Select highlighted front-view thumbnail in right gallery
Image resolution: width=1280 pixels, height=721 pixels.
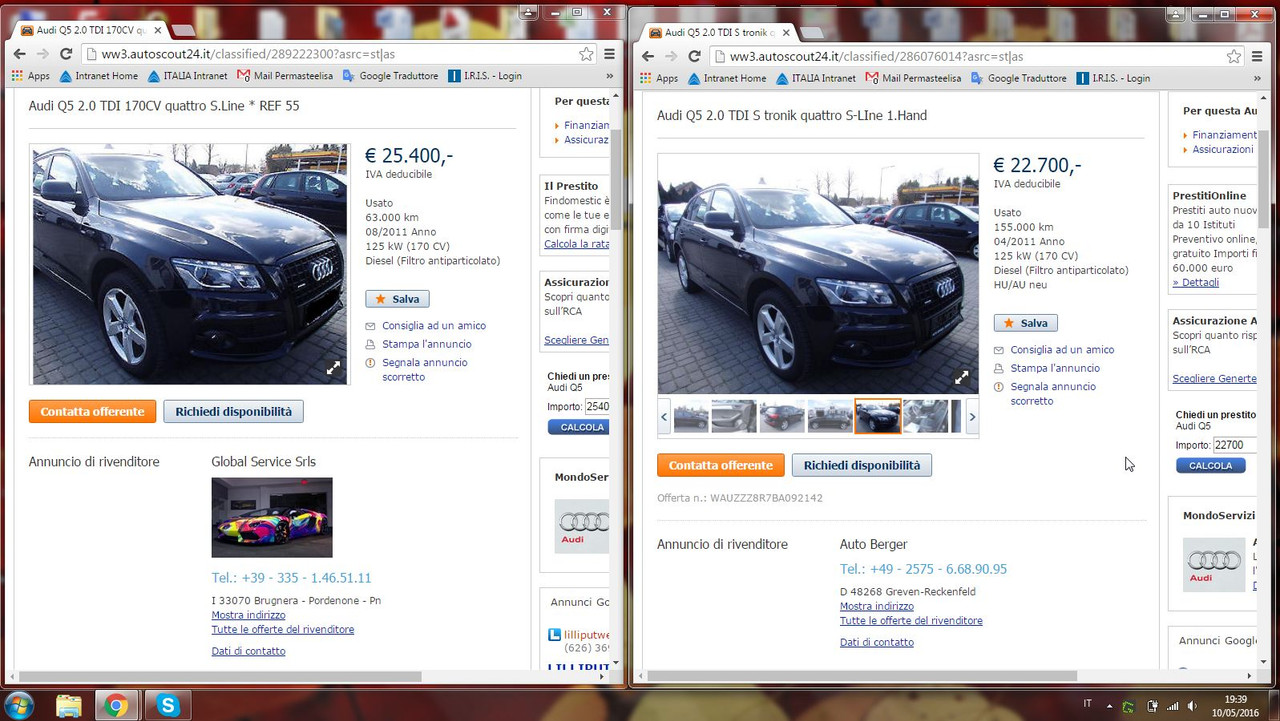878,416
